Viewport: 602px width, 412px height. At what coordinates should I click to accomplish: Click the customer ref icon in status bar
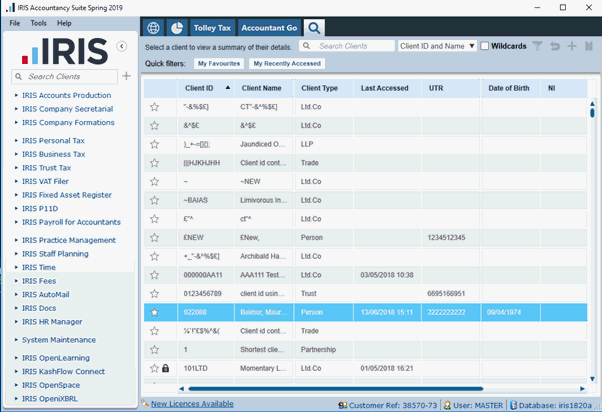click(343, 405)
